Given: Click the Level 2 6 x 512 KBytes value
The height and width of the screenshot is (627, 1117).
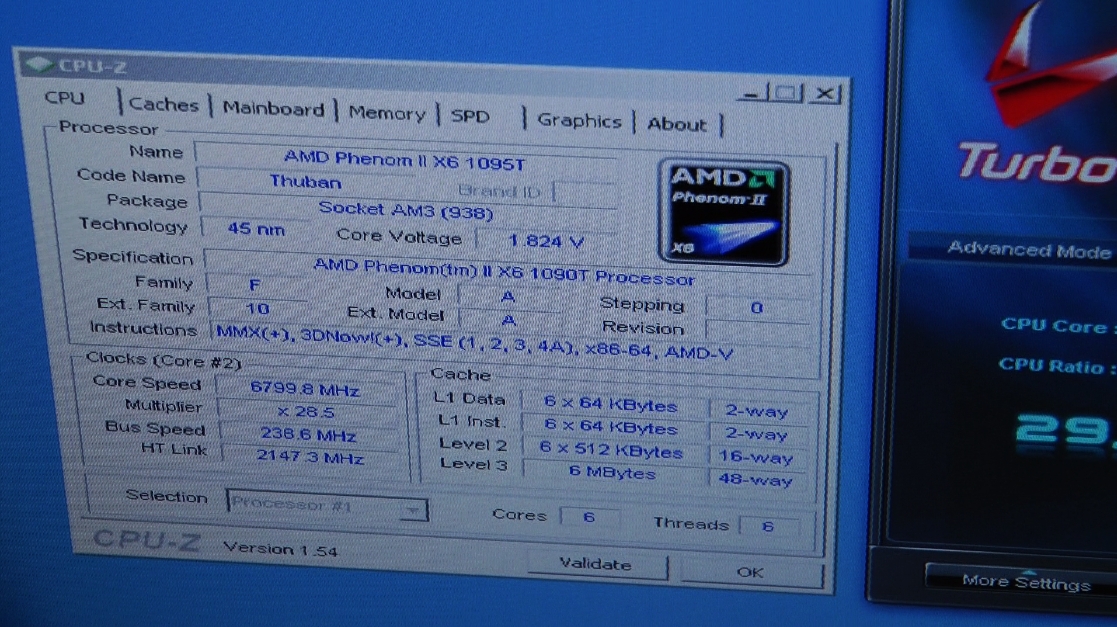Looking at the screenshot, I should [611, 450].
